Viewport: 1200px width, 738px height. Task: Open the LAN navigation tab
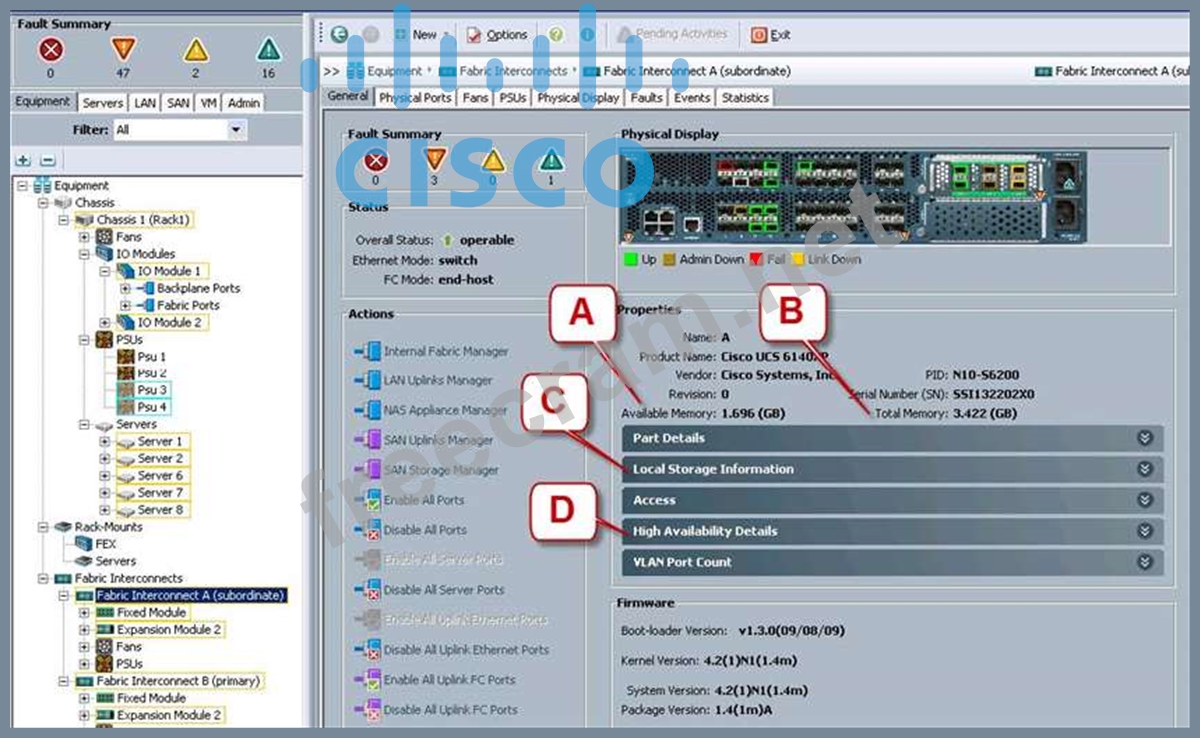pos(145,103)
